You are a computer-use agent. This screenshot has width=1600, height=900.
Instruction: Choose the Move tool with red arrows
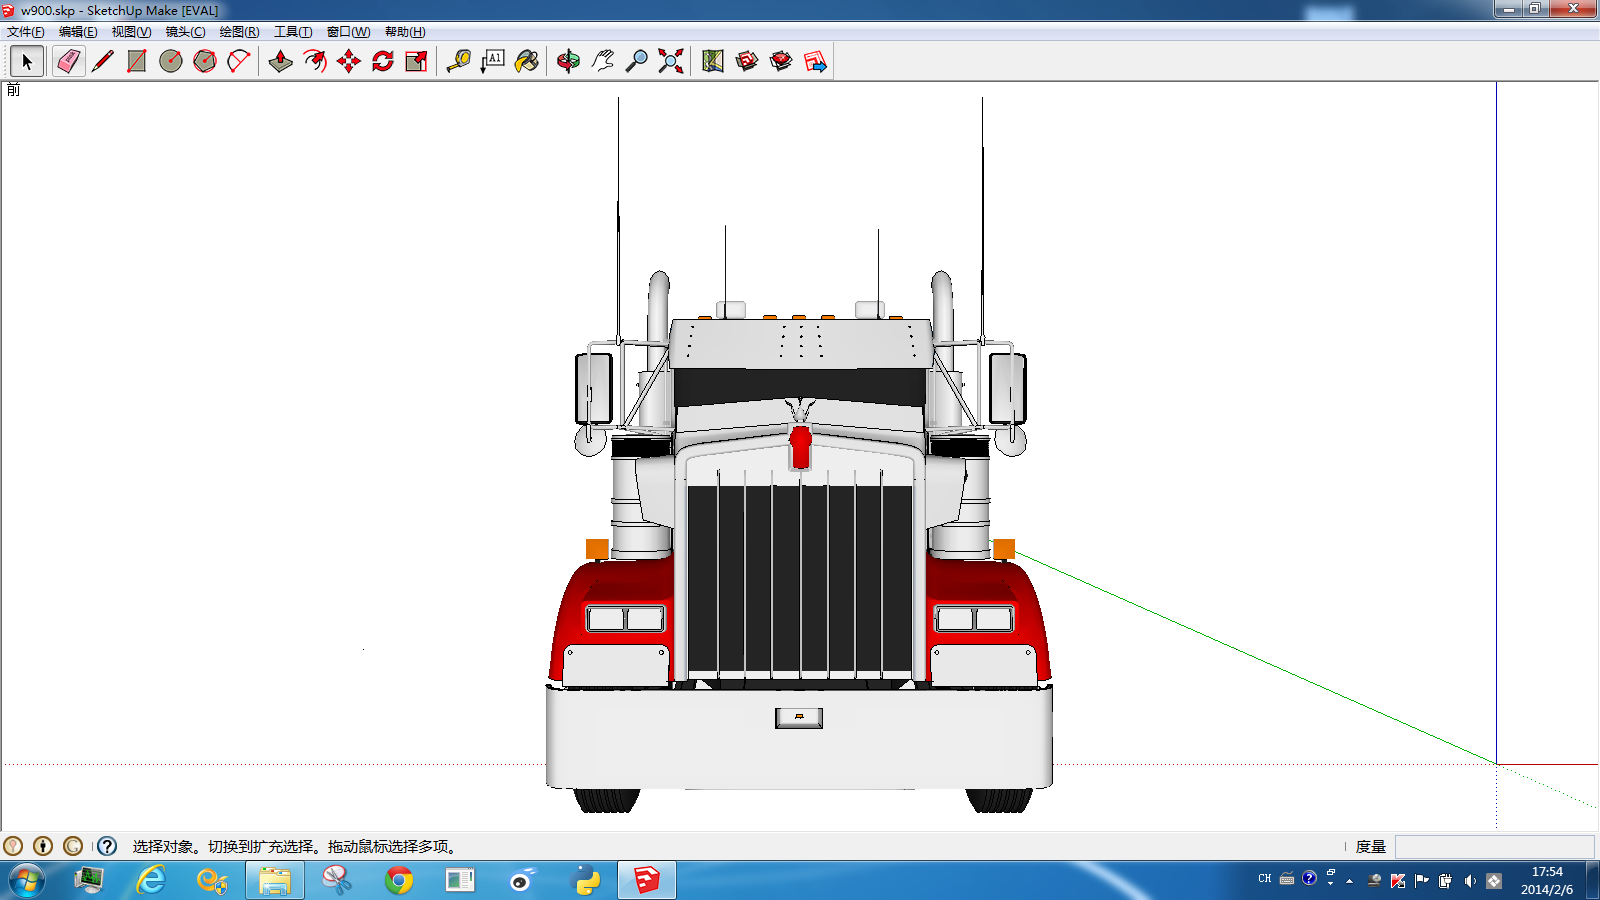(349, 62)
